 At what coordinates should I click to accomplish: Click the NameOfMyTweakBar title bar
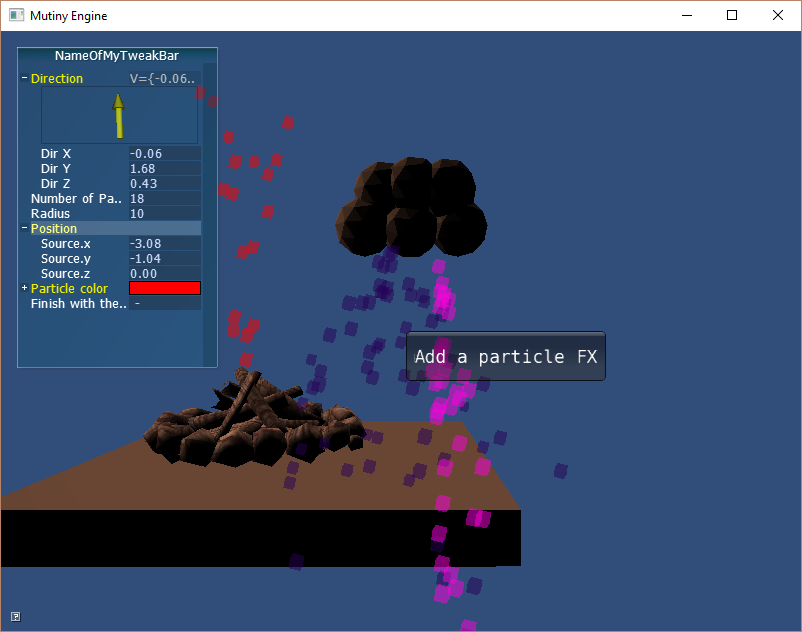[x=117, y=56]
